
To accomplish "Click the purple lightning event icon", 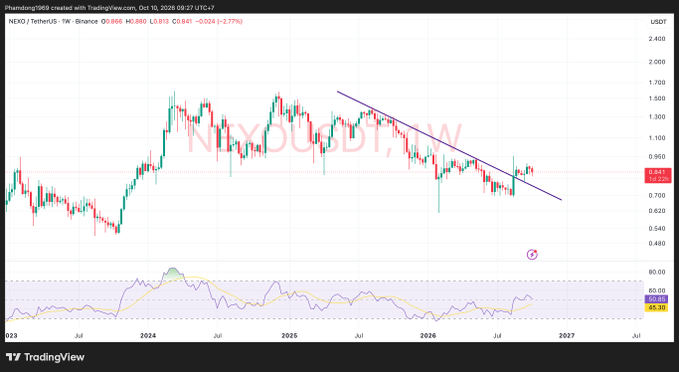I will [532, 254].
